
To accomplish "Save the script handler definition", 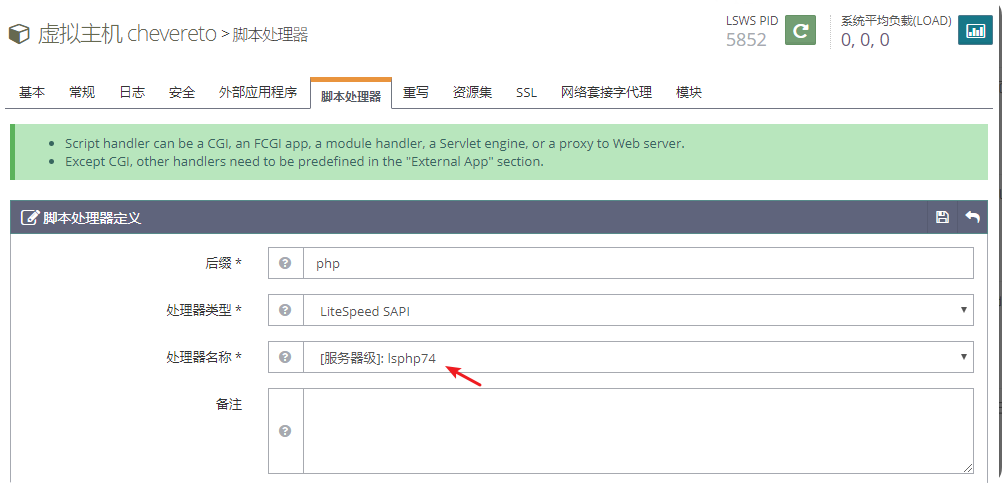I will (942, 217).
